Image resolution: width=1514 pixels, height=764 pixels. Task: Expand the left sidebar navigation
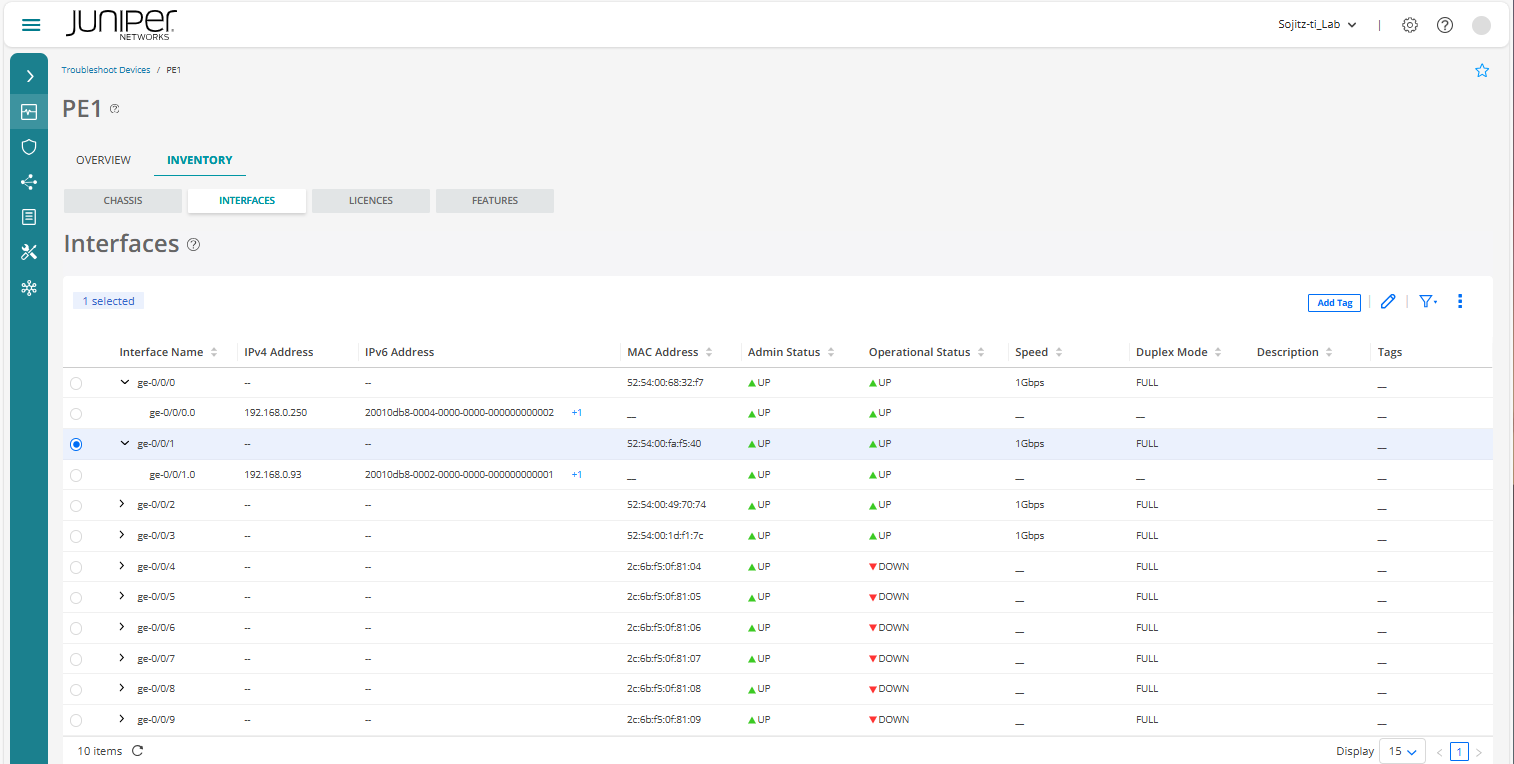[29, 76]
